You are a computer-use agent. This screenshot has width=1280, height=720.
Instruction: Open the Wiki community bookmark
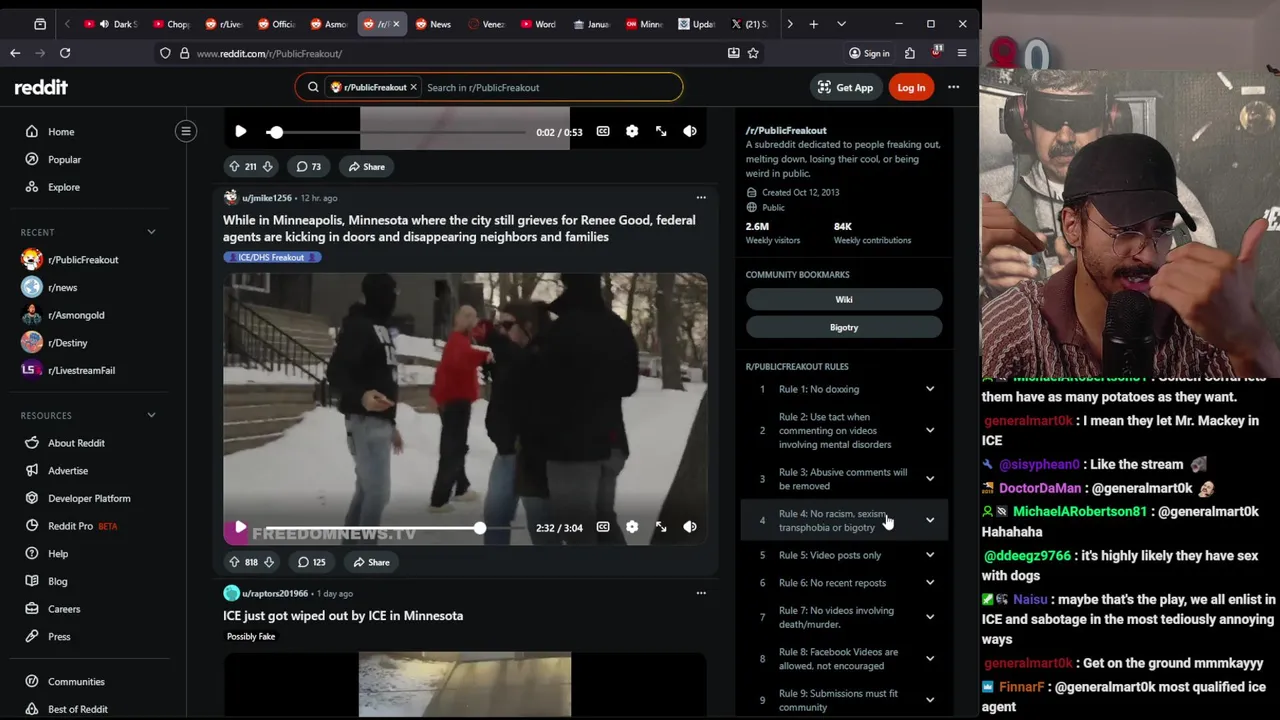click(x=844, y=299)
